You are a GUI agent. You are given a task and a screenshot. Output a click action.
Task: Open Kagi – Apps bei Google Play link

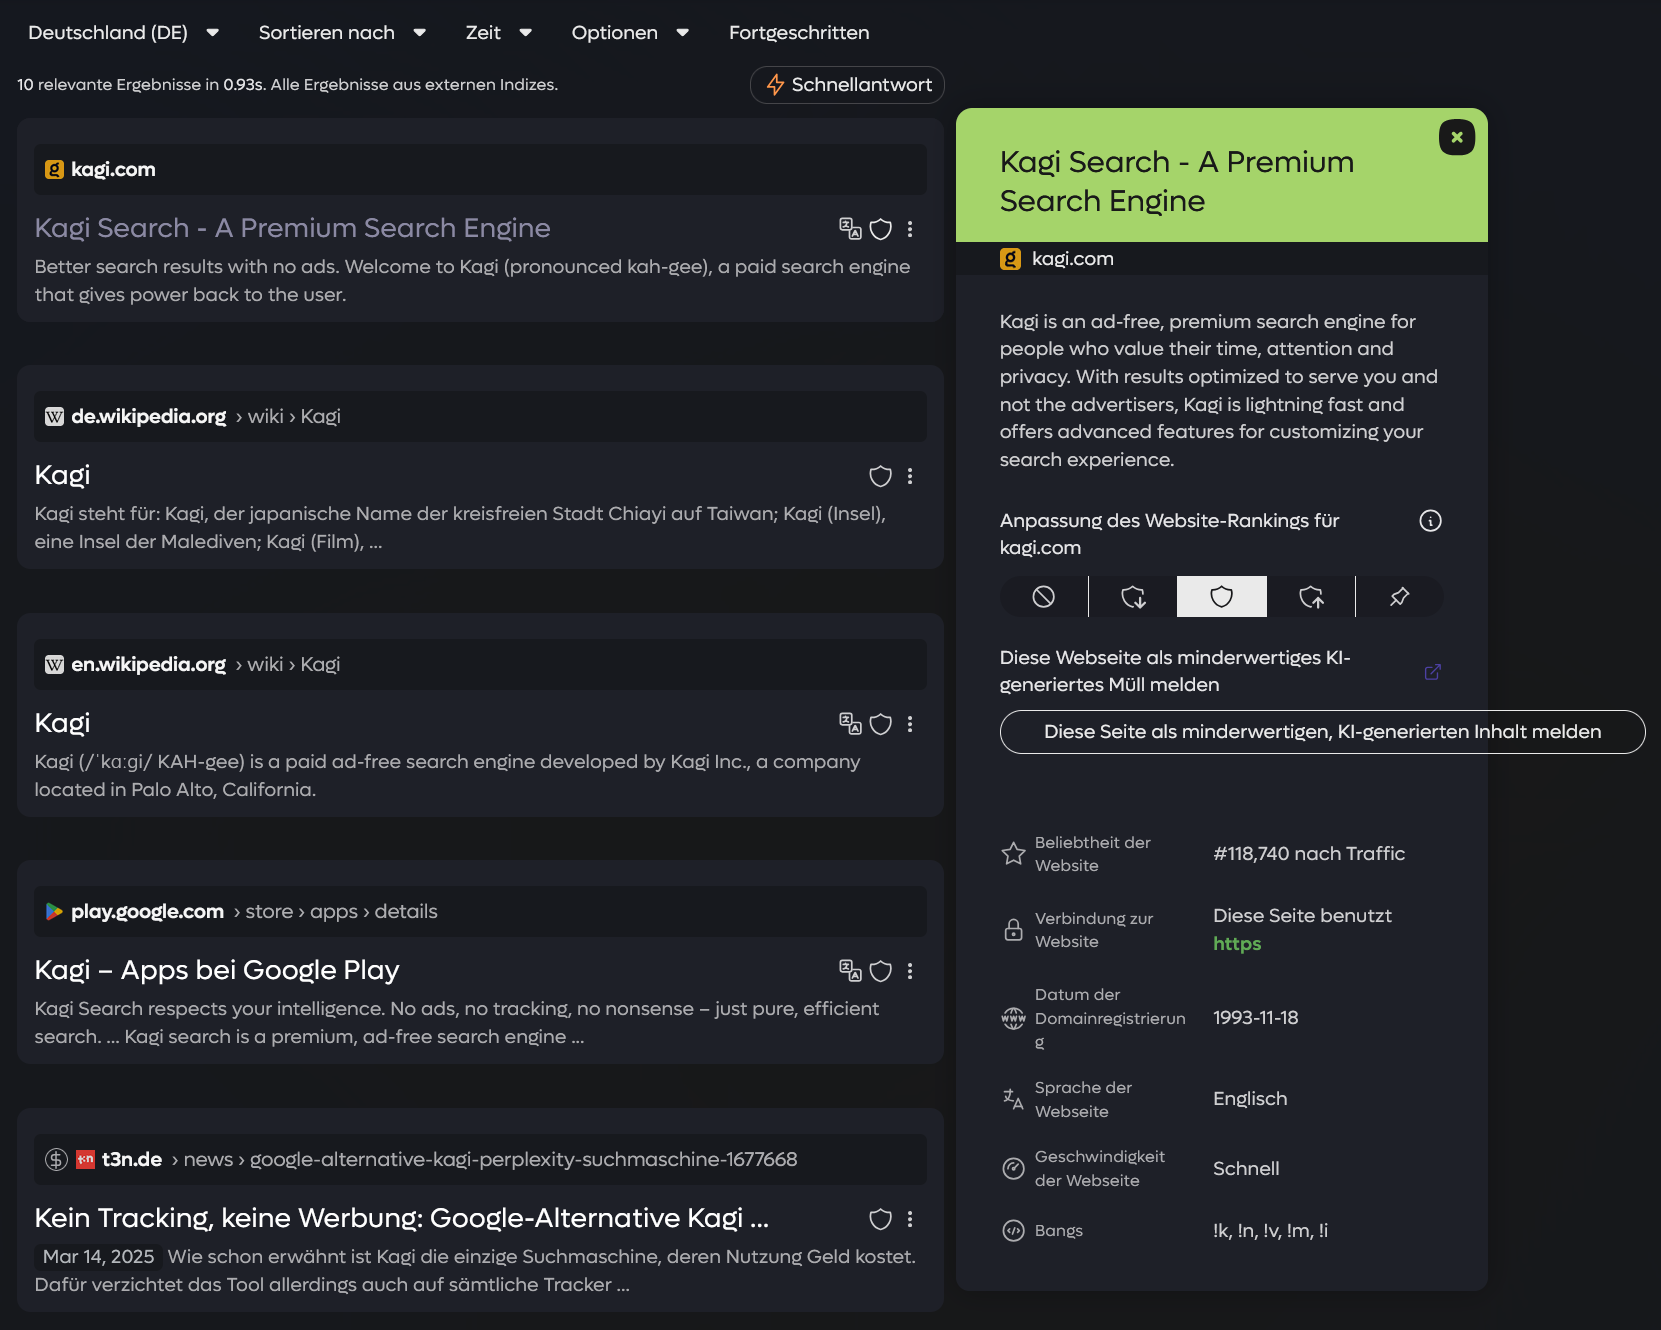[x=217, y=970]
